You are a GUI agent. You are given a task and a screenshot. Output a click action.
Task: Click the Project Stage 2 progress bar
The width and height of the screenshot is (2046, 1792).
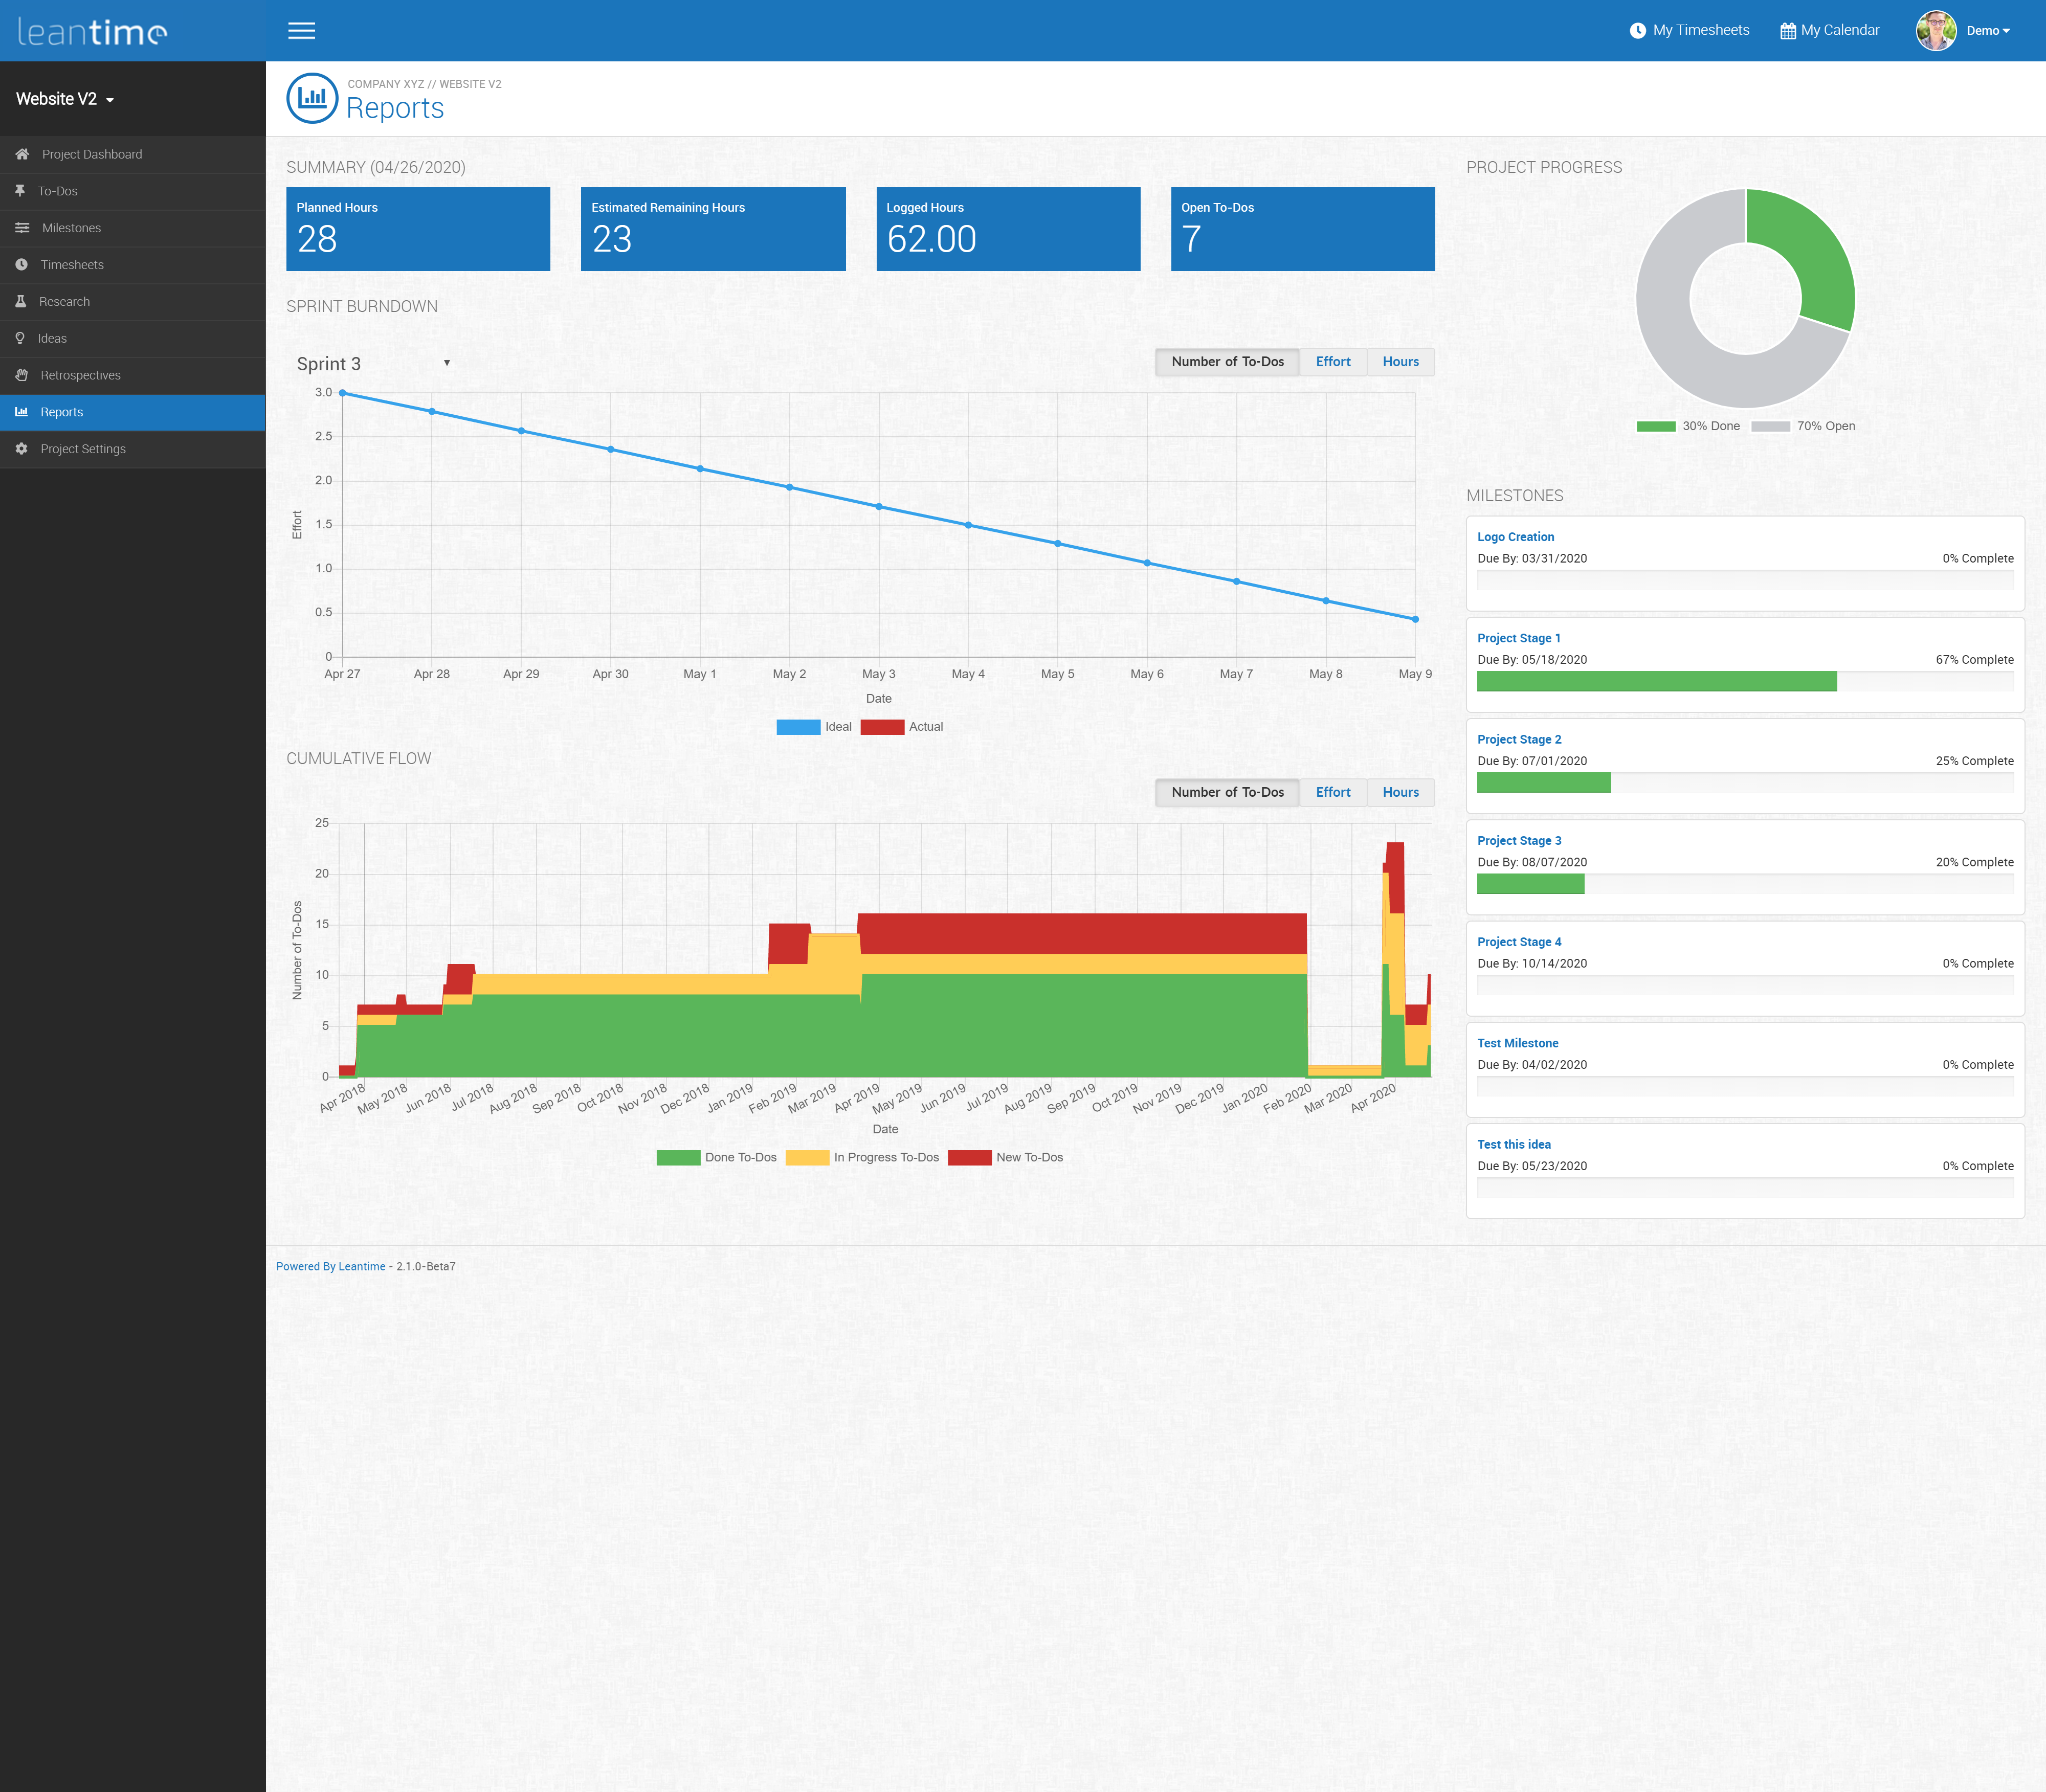(1744, 783)
